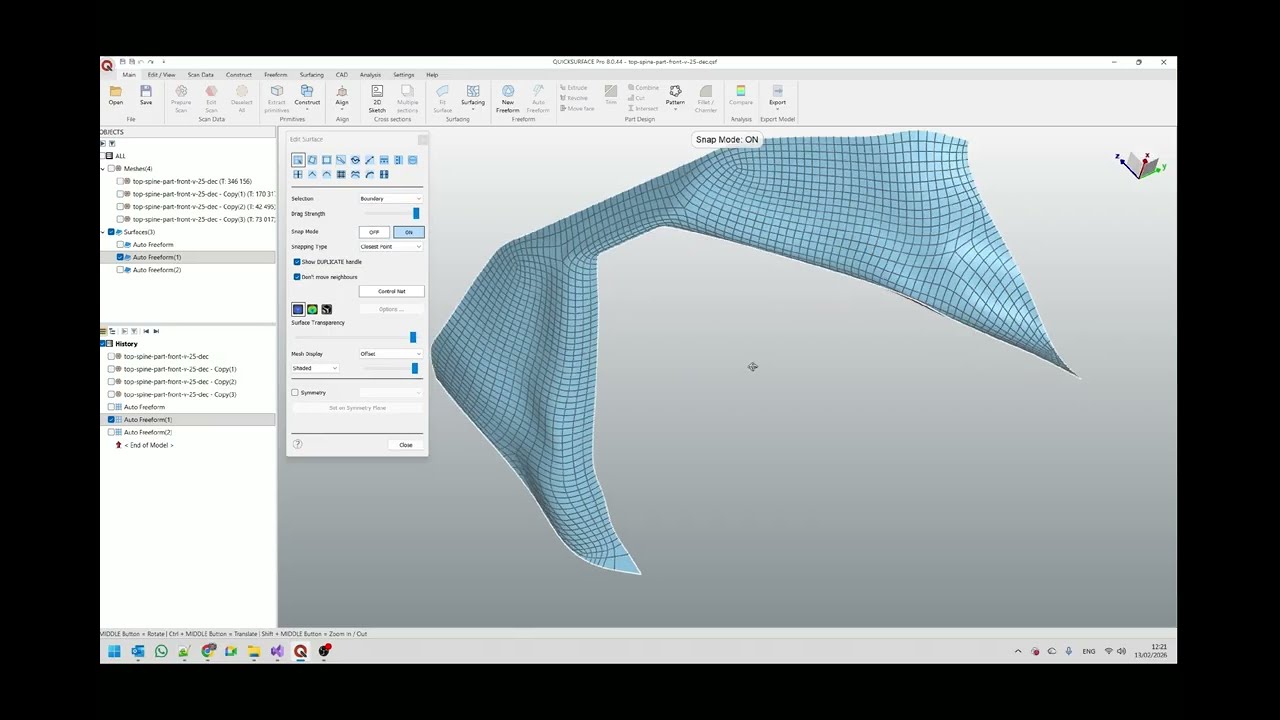Set Snap Mode to ON
Viewport: 1280px width, 720px height.
click(408, 232)
